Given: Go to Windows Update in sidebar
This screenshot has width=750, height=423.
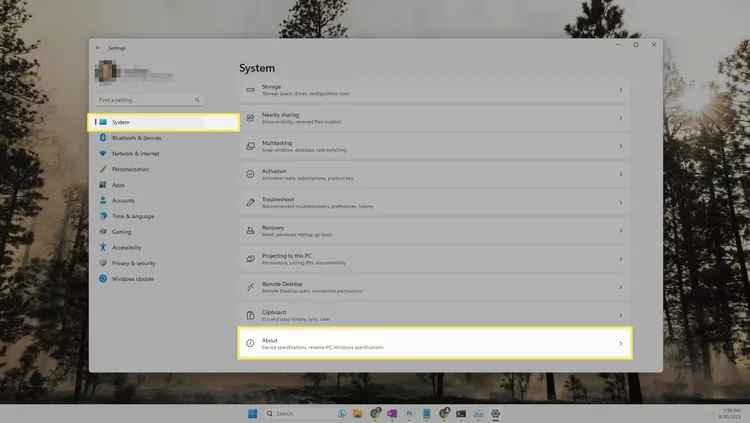Looking at the screenshot, I should click(132, 279).
